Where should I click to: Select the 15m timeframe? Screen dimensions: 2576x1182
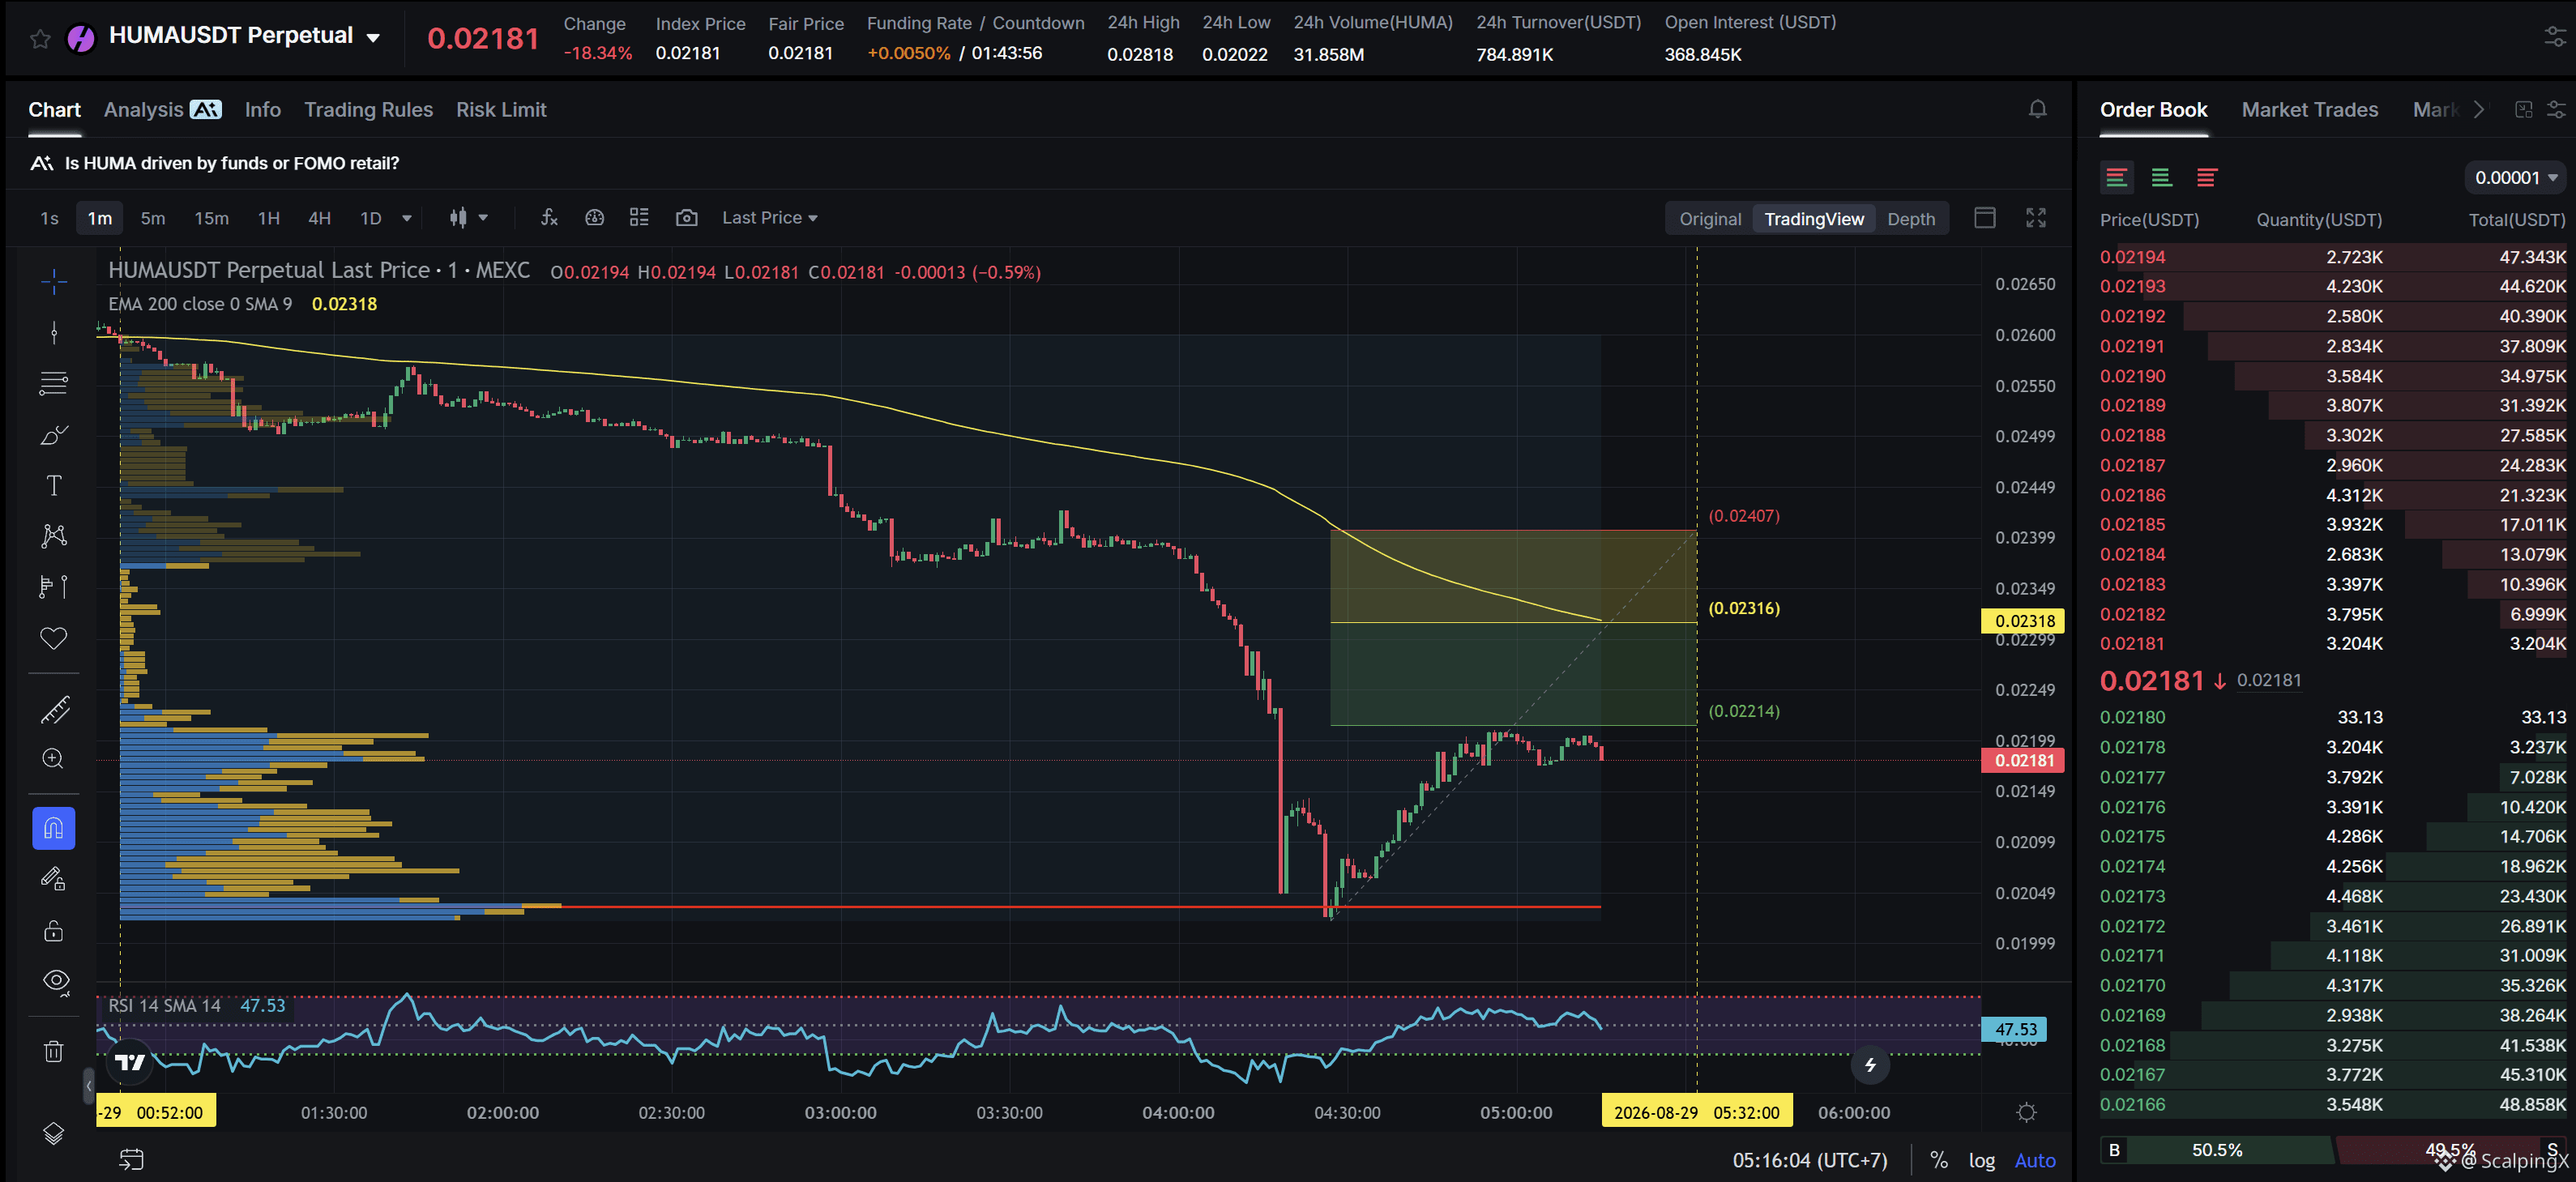(x=211, y=218)
